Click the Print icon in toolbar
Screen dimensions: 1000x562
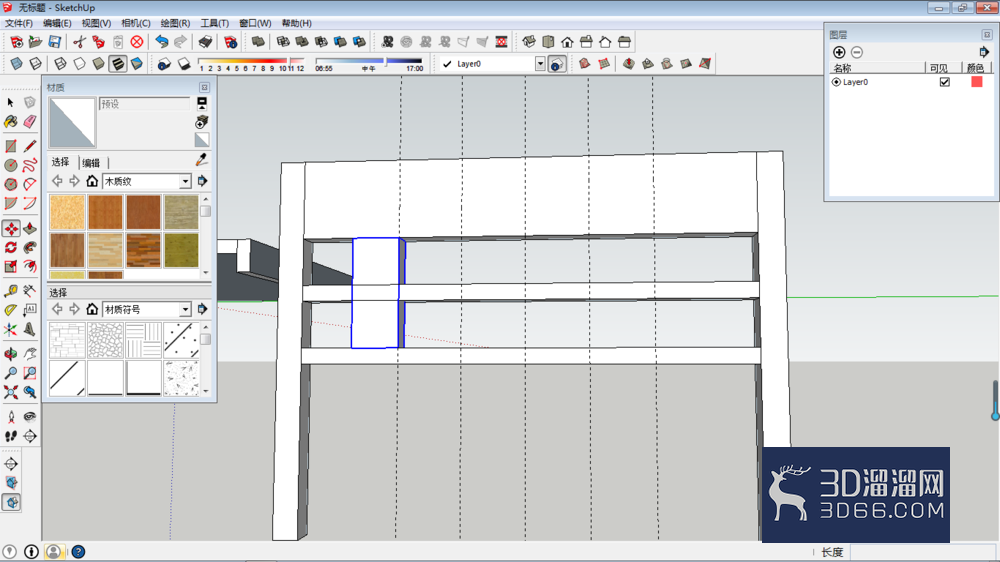205,42
